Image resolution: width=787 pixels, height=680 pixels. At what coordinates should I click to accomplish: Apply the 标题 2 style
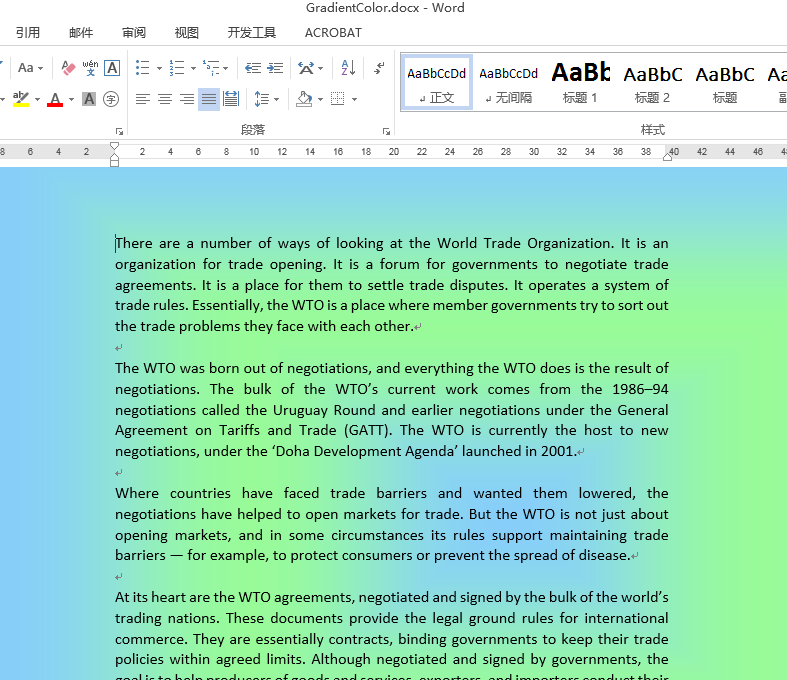(652, 83)
